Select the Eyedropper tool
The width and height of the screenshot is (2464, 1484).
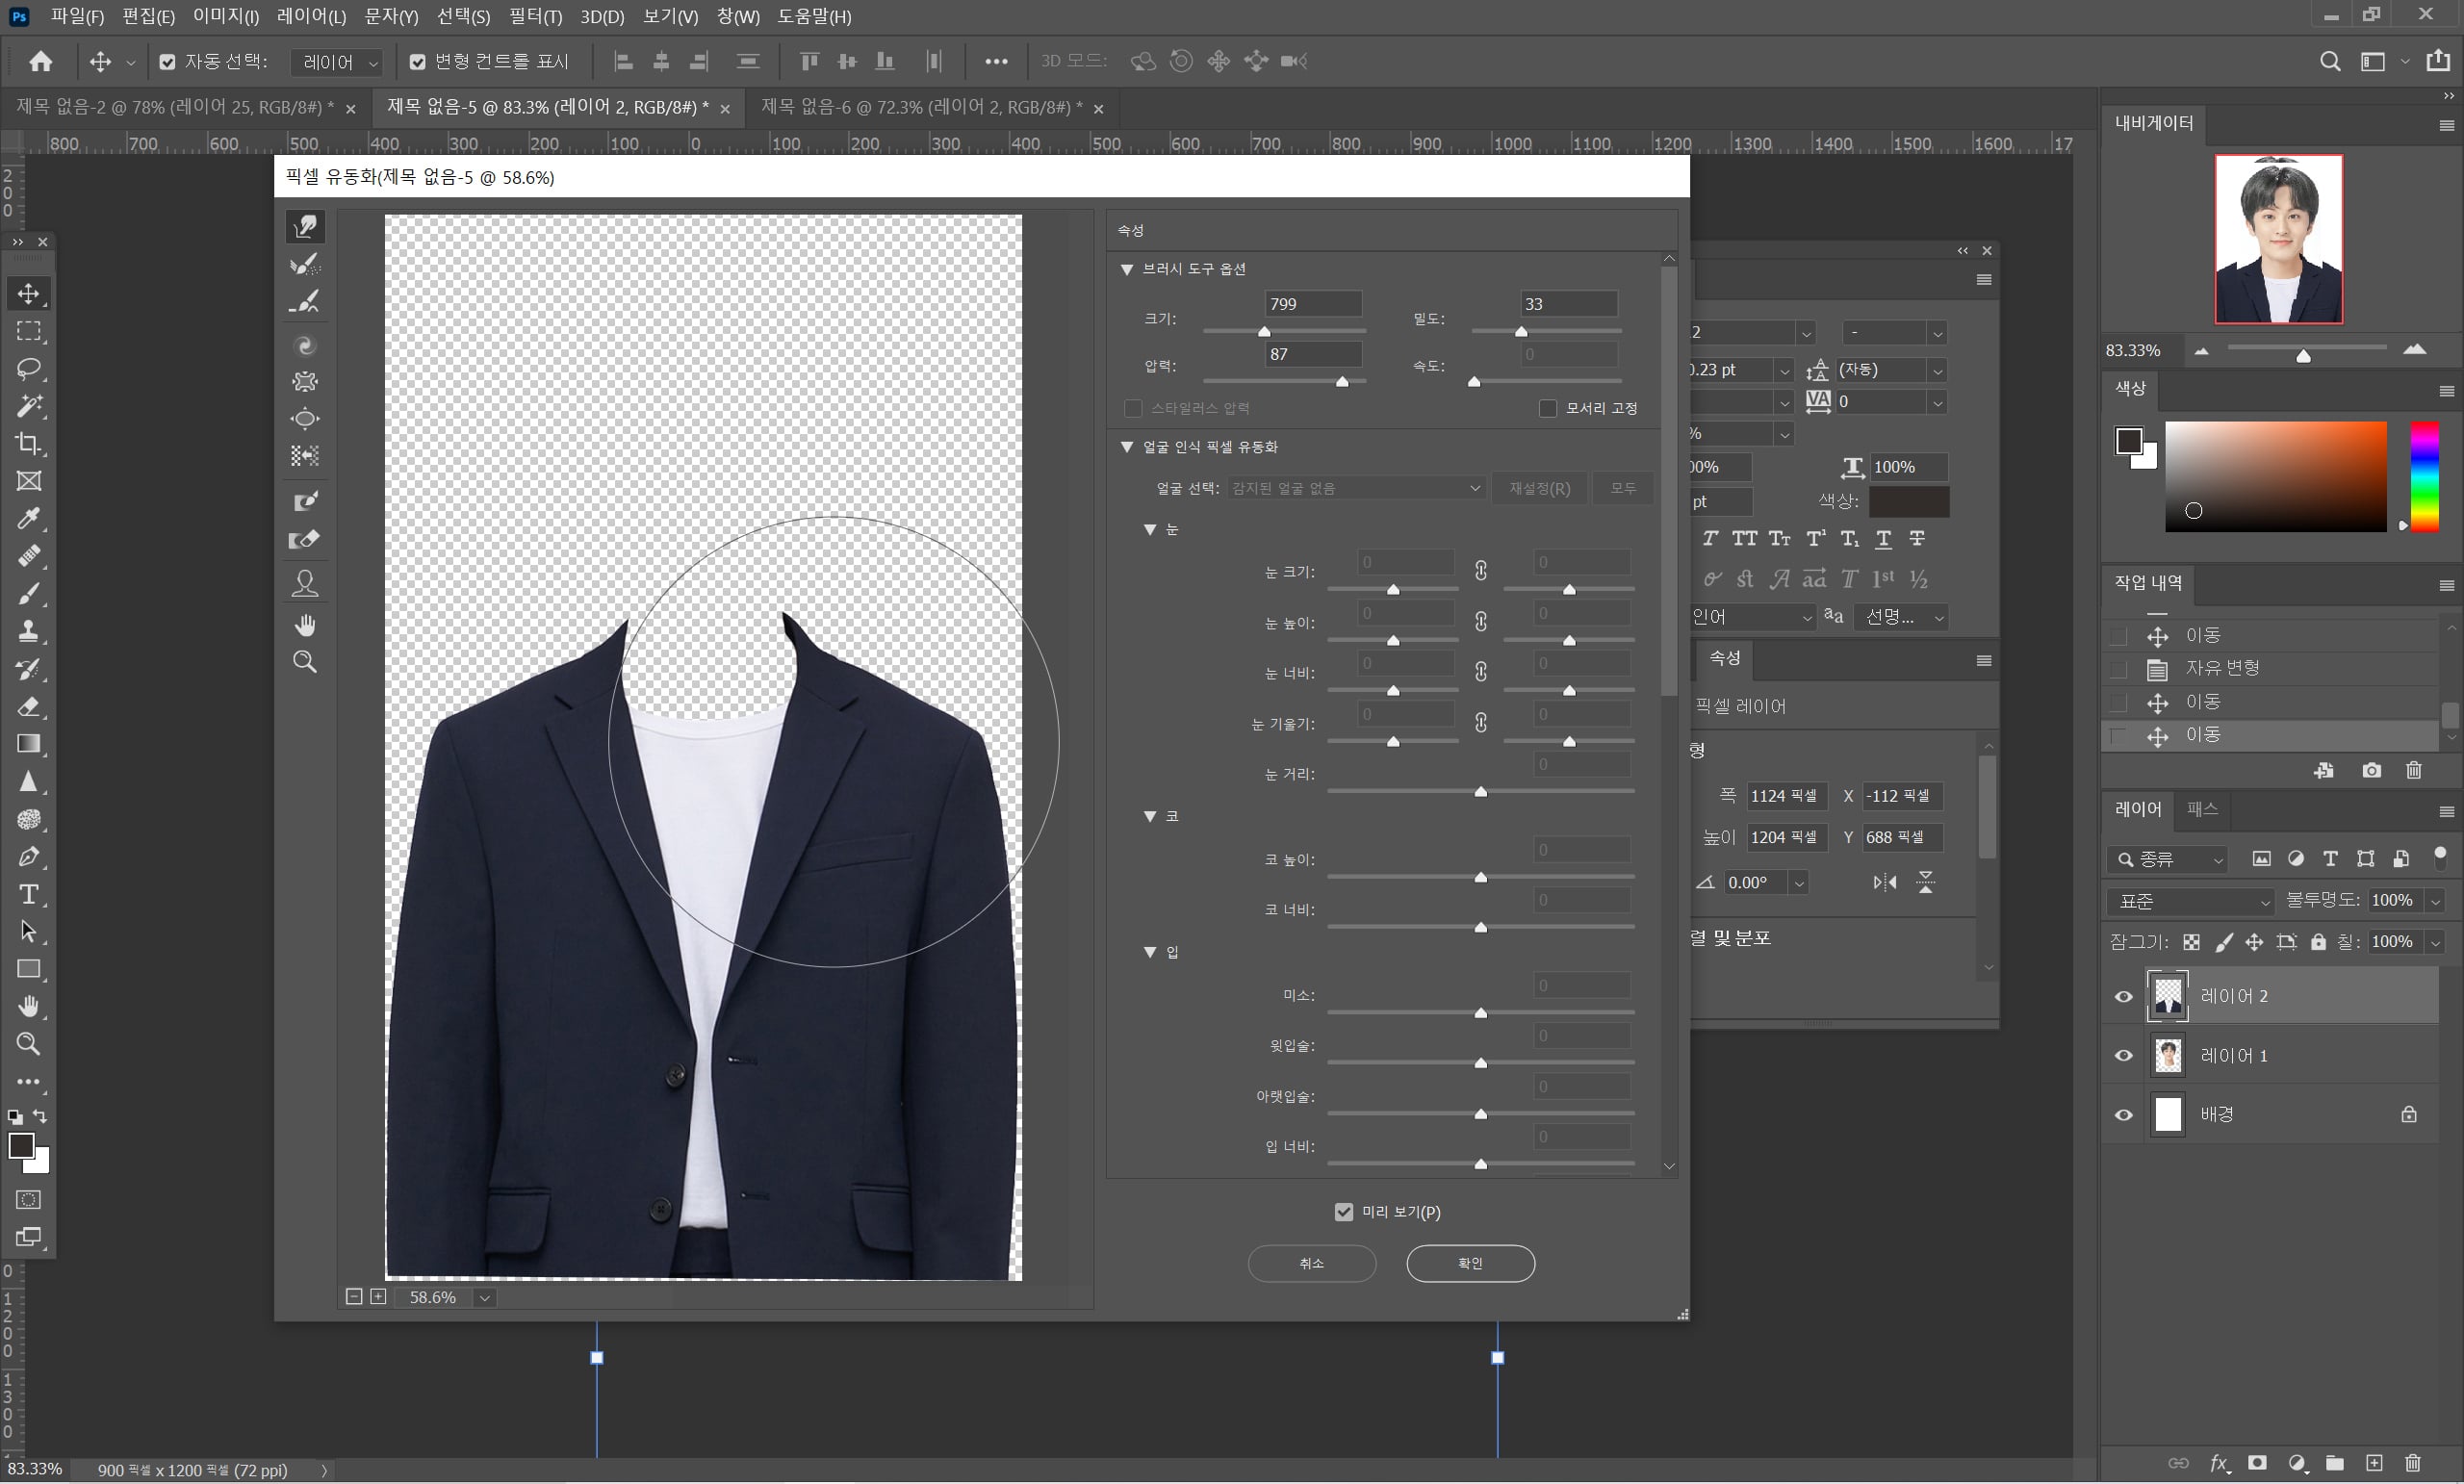coord(29,518)
